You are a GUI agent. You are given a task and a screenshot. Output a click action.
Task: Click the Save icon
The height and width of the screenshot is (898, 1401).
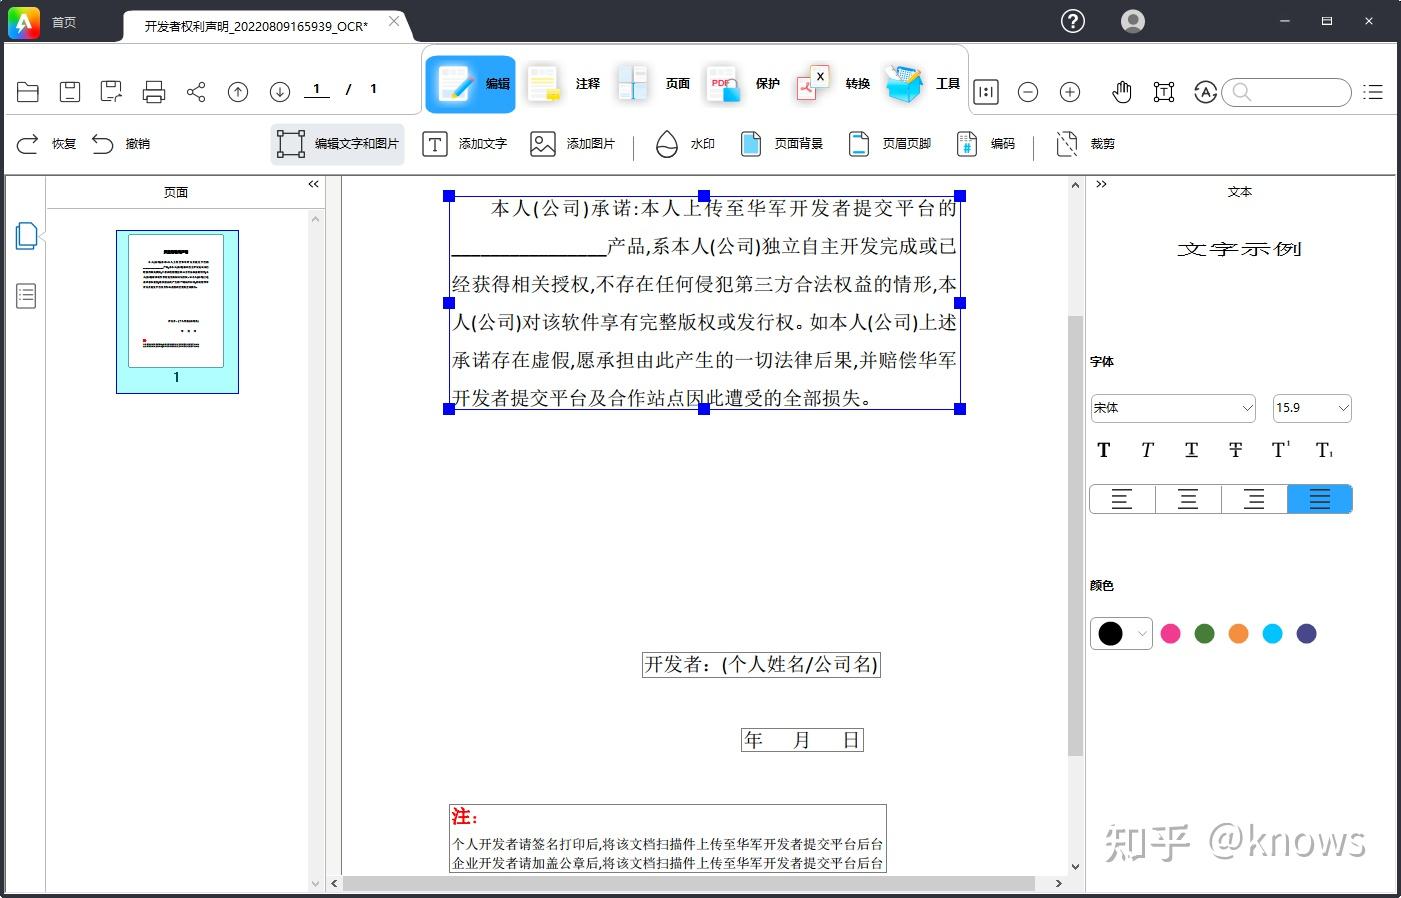[x=70, y=92]
